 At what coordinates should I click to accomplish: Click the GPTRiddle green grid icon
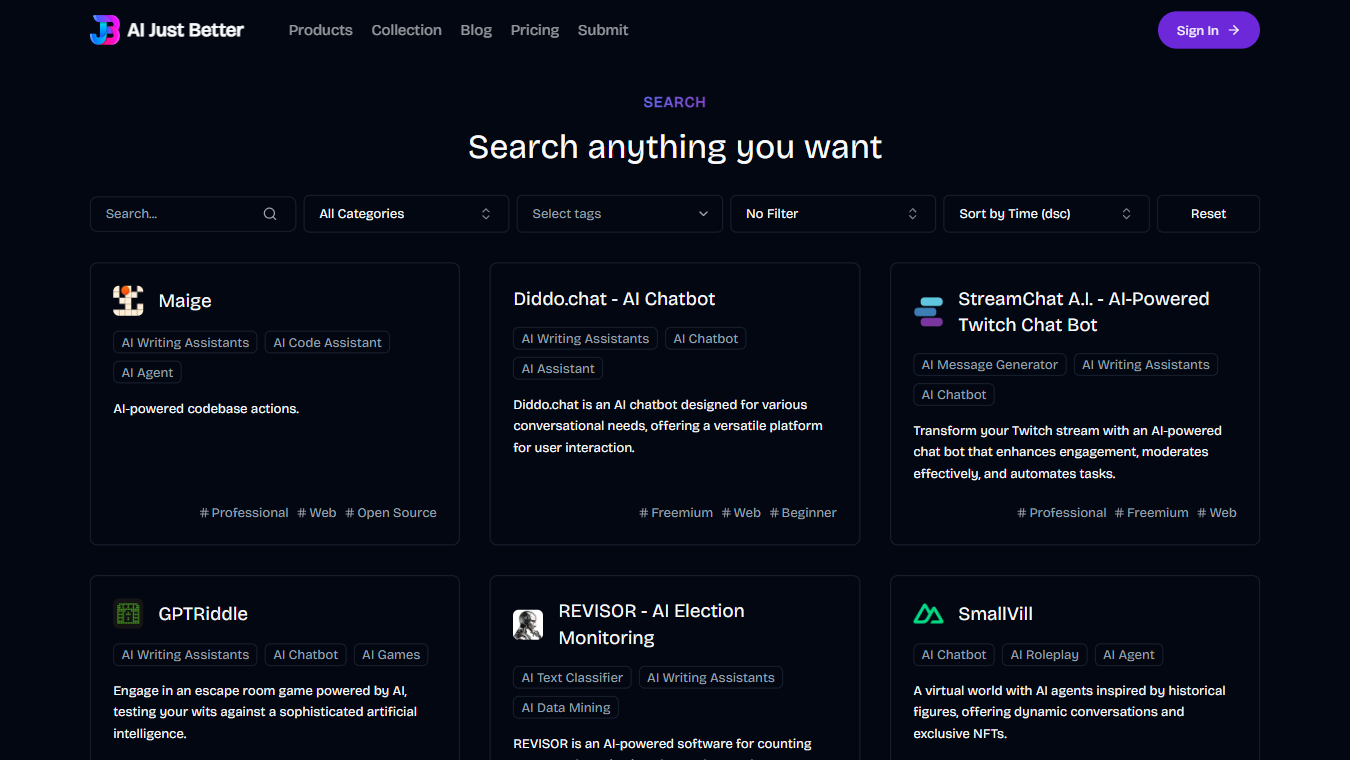point(128,613)
